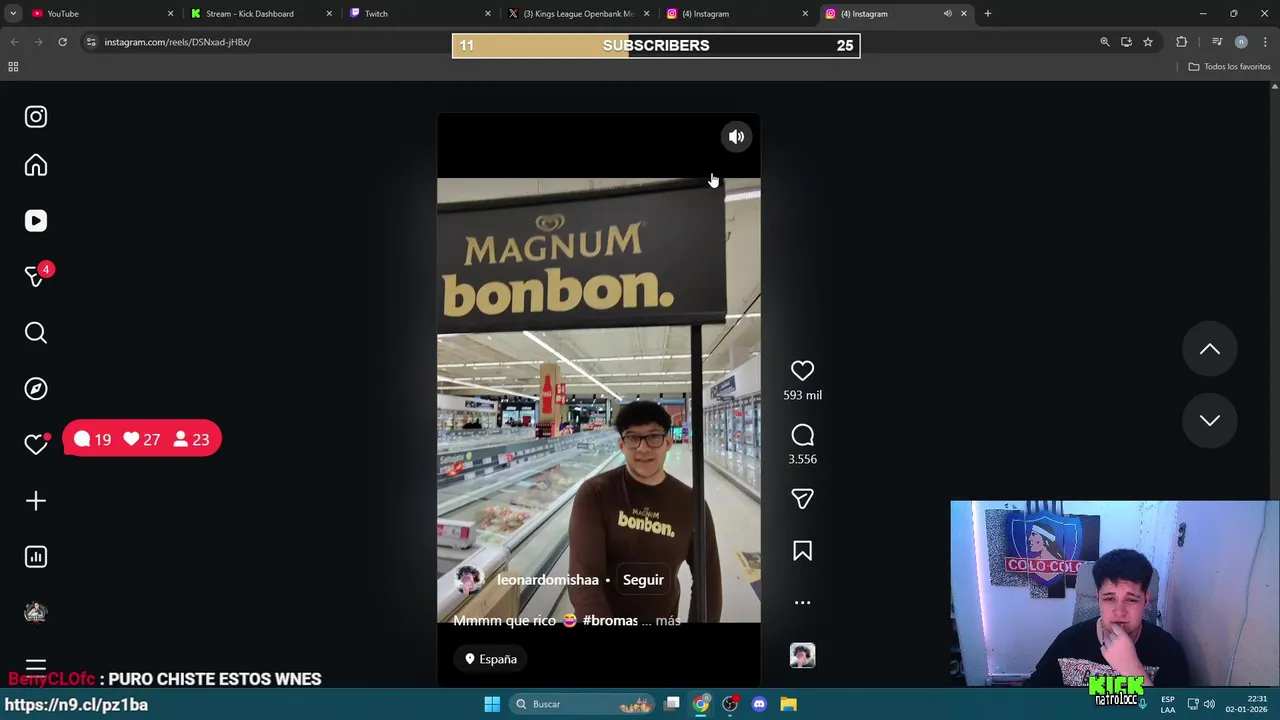Image resolution: width=1280 pixels, height=720 pixels.
Task: Go to previous reel with up chevron
Action: tap(1210, 349)
